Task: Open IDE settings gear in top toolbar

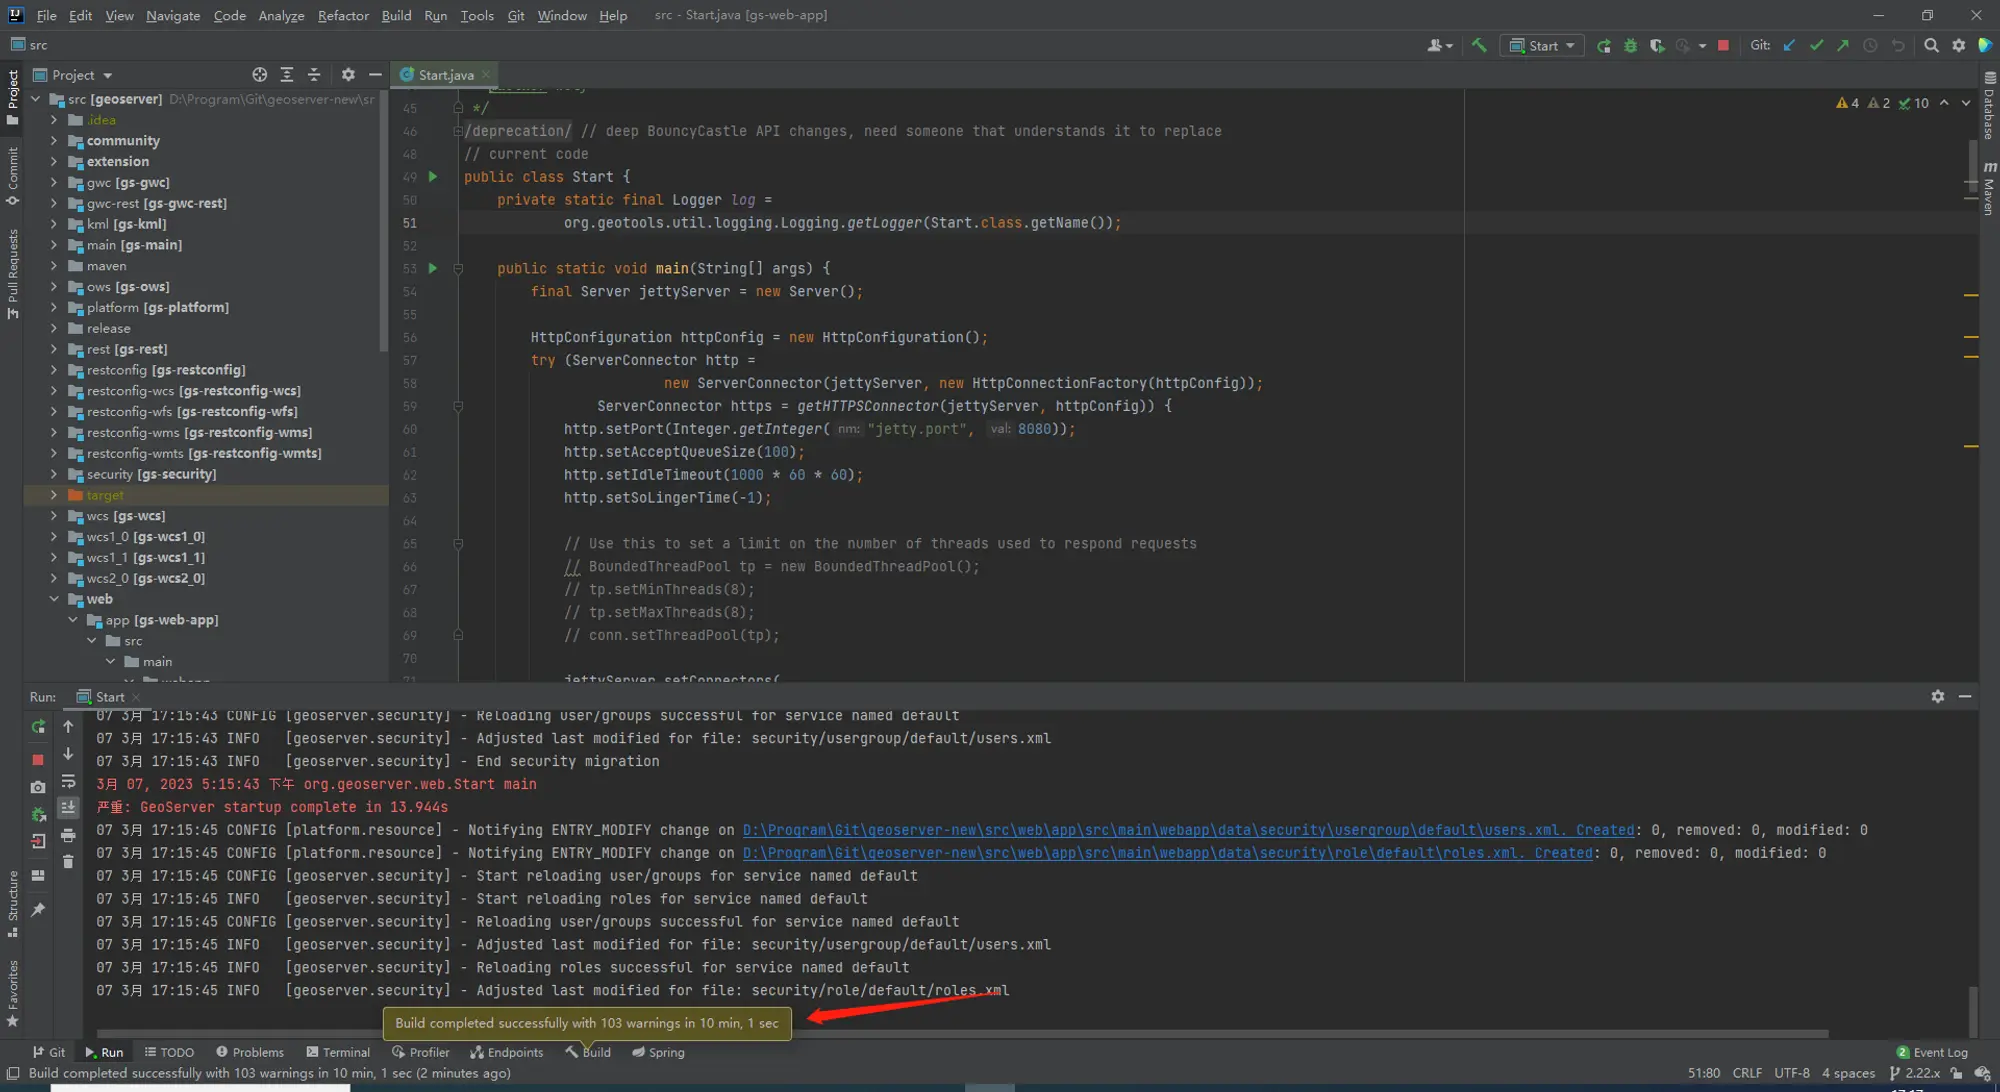Action: click(x=1959, y=45)
